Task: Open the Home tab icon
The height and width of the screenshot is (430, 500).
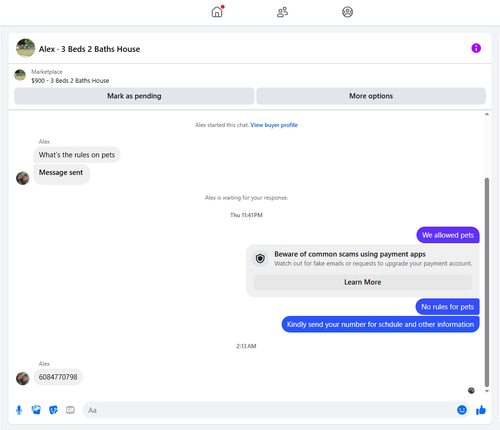Action: click(217, 12)
